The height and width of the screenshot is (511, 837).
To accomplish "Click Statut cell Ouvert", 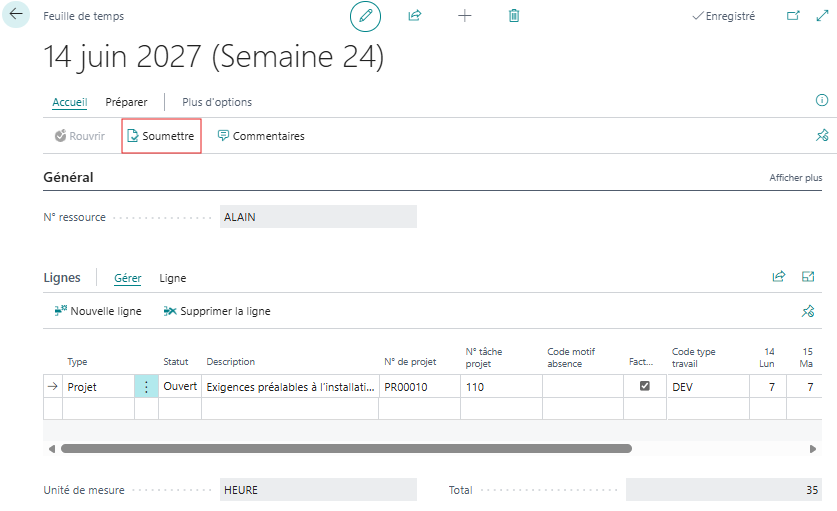I will point(180,386).
